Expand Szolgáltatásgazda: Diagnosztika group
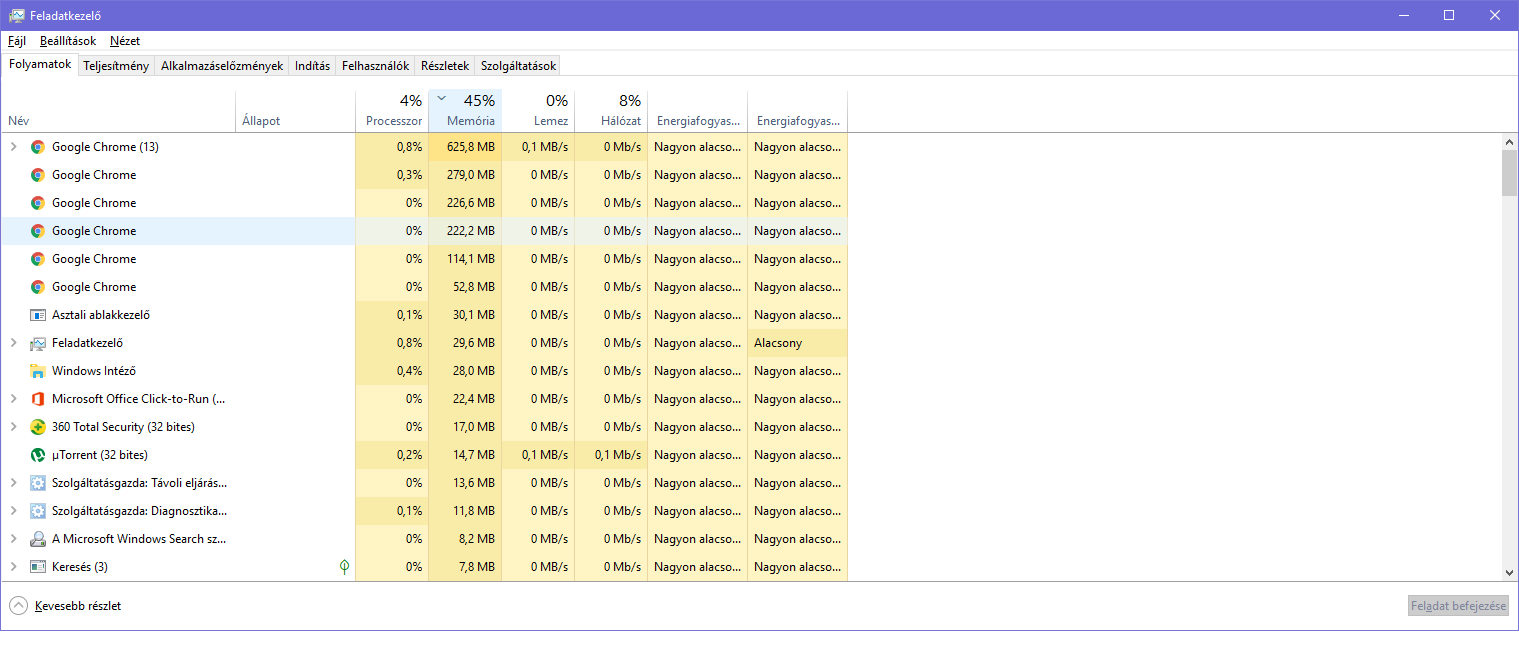Viewport: 1519px width, 651px height. (x=13, y=511)
